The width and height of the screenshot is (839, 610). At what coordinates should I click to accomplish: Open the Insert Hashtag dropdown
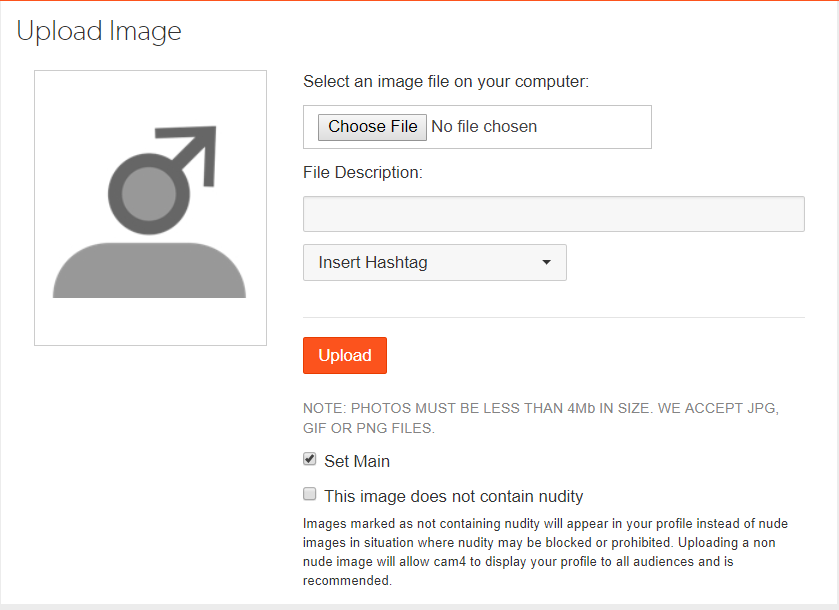click(x=434, y=263)
